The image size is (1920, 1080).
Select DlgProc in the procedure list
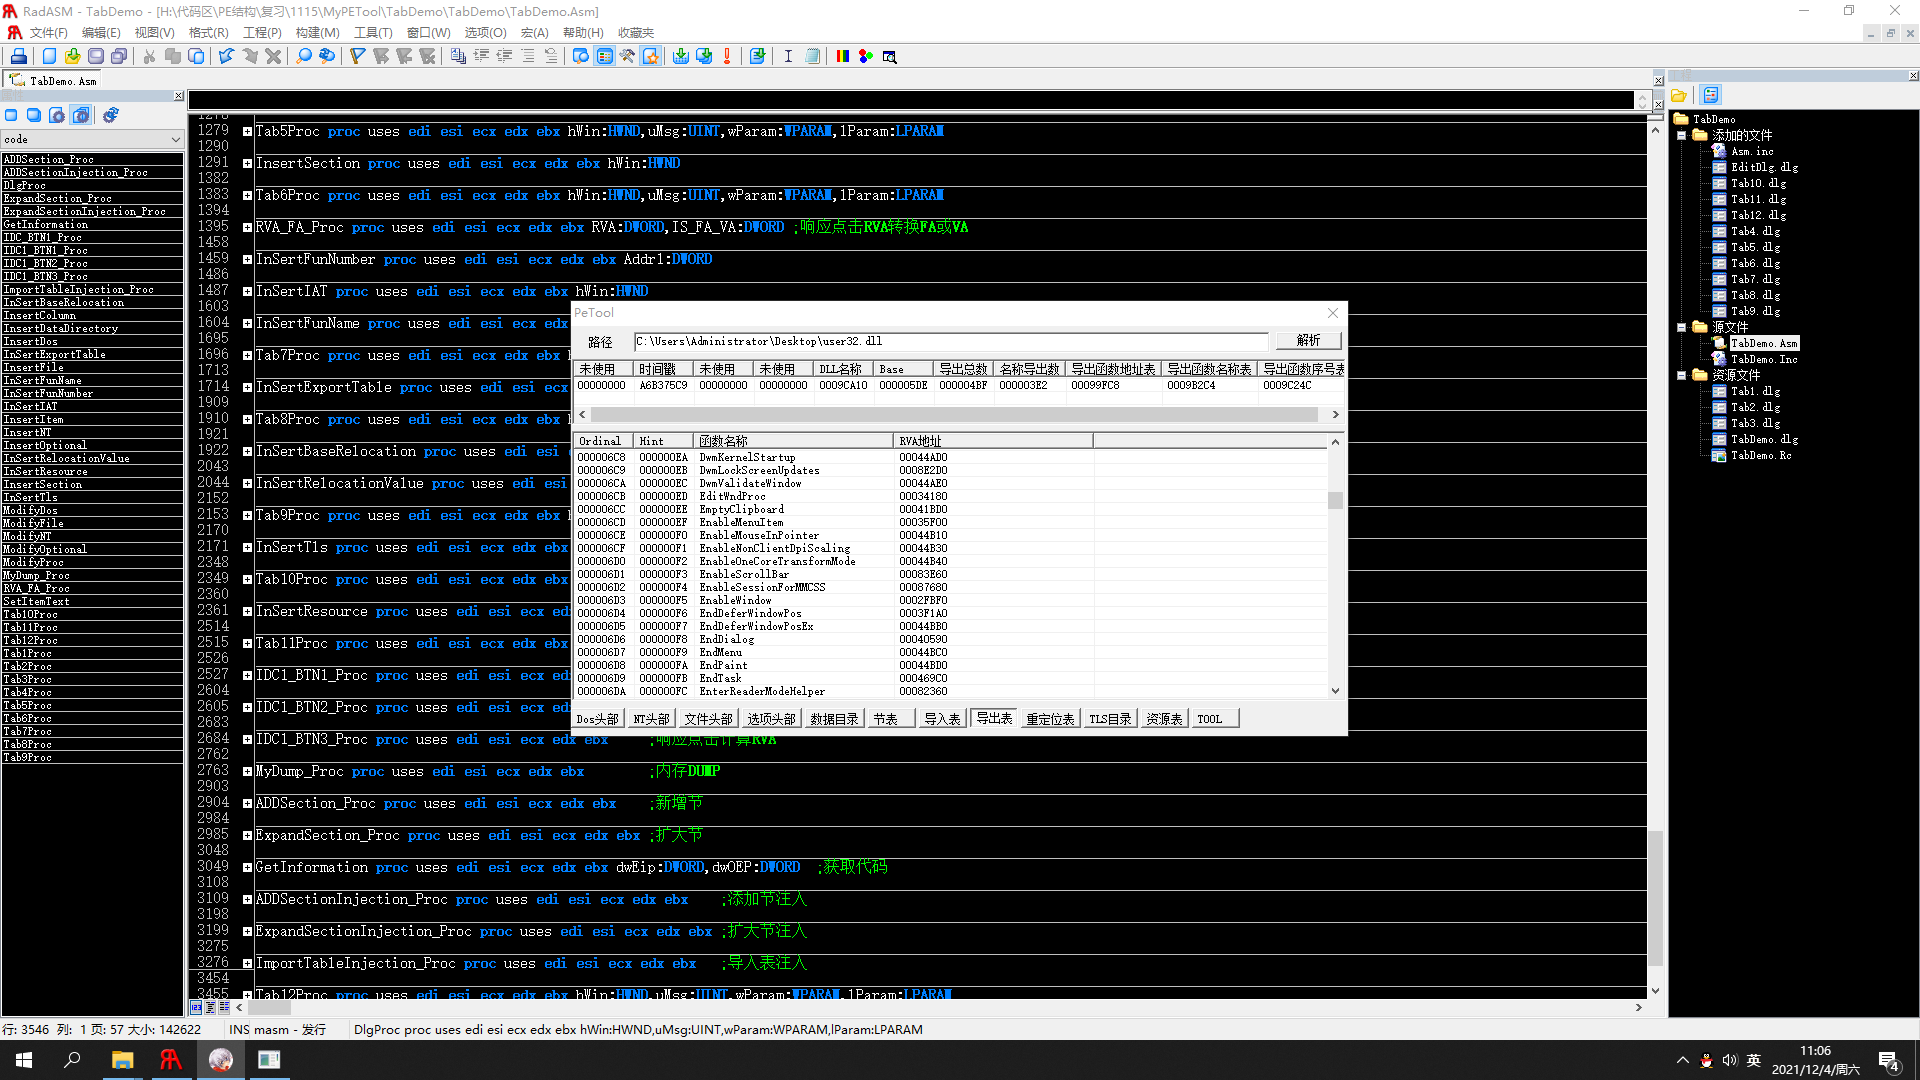click(x=25, y=185)
